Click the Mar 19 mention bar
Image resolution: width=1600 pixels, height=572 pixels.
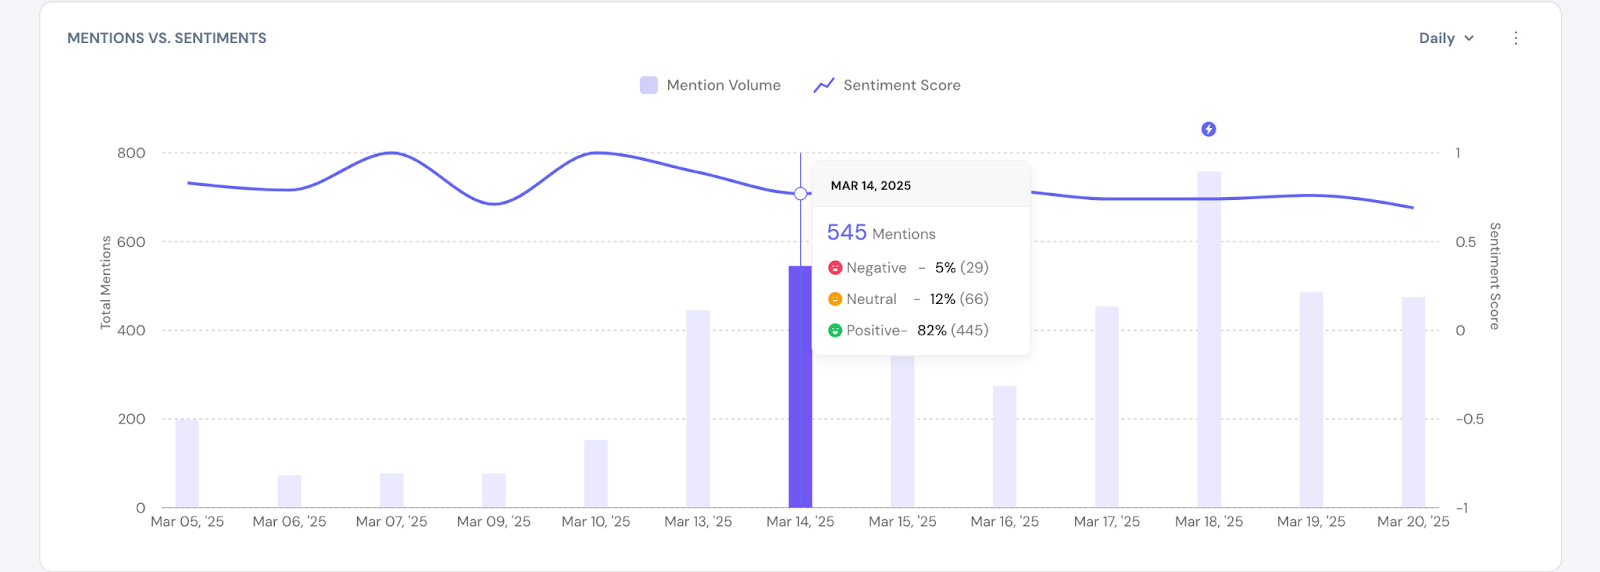click(1311, 400)
